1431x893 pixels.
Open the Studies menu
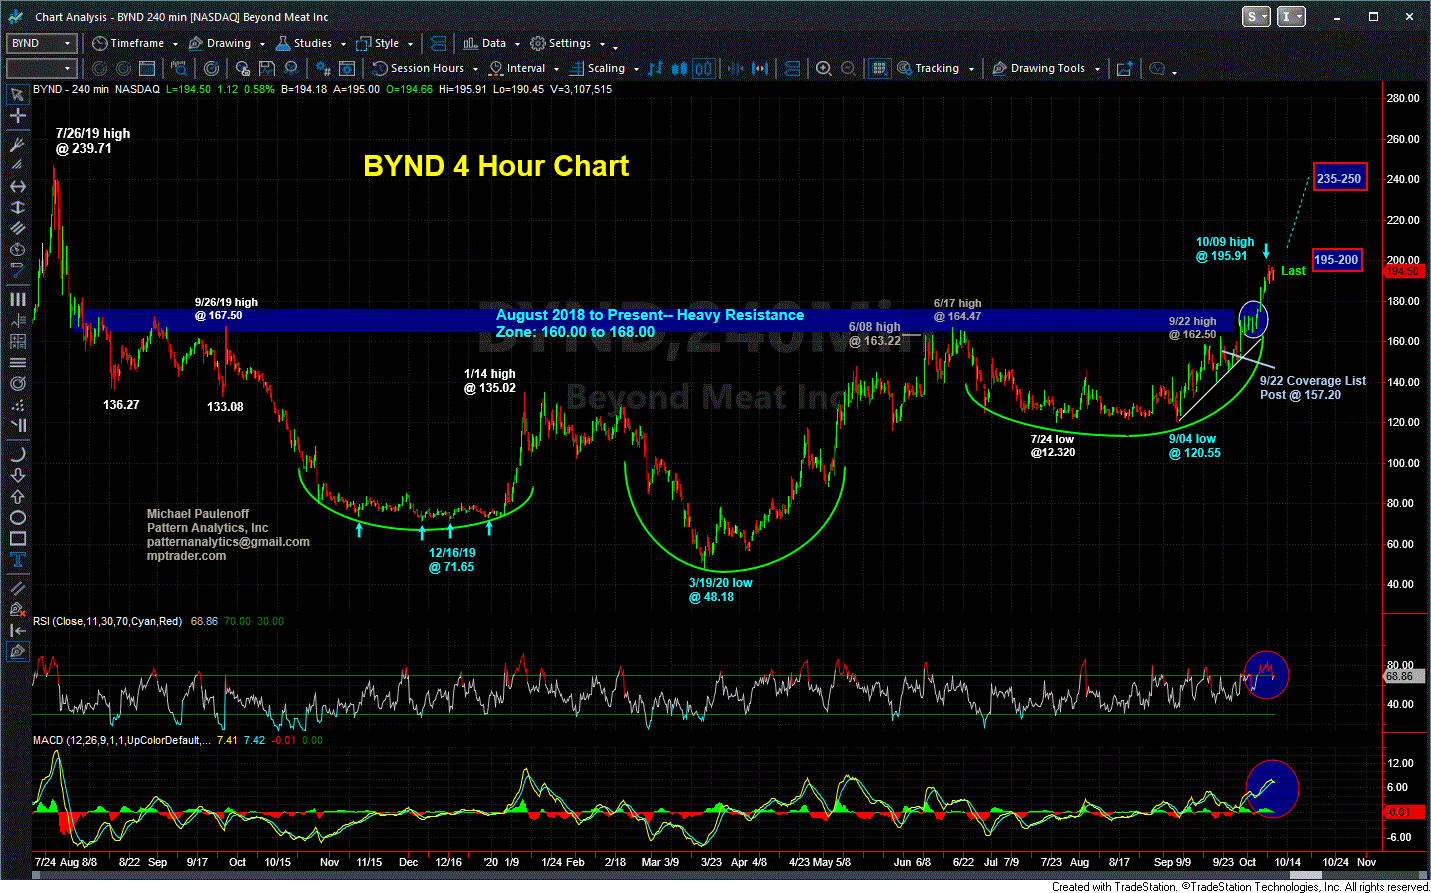311,43
